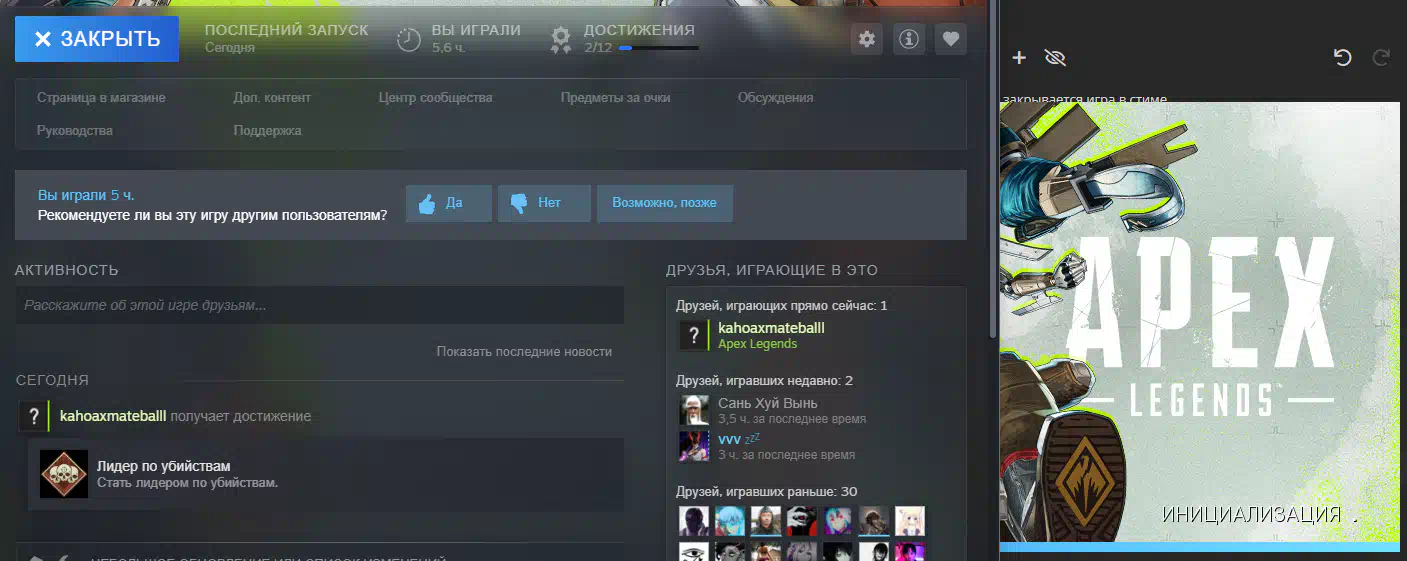
Task: Click the СЕГОДНЯ section header
Action: pyautogui.click(x=52, y=380)
